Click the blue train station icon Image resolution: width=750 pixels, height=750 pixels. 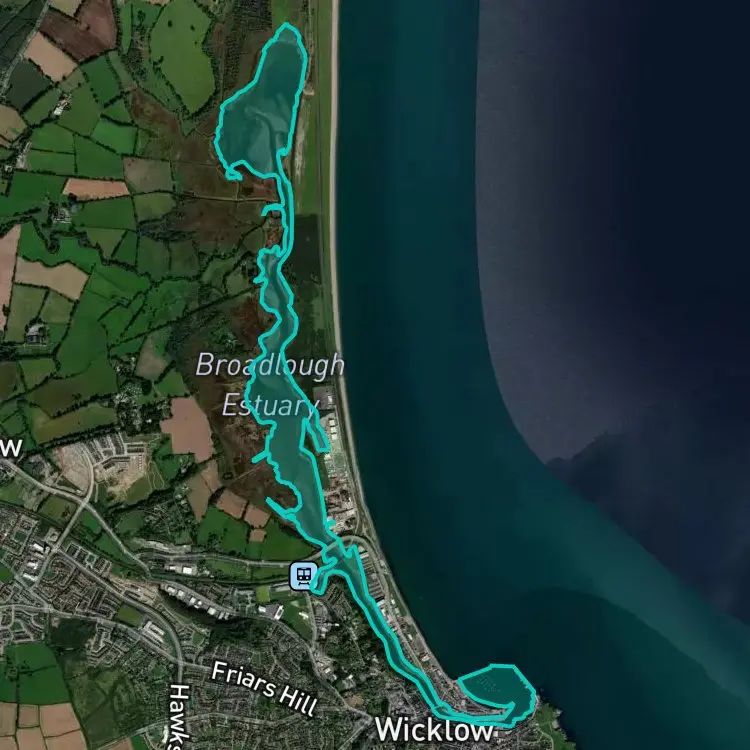tap(303, 576)
